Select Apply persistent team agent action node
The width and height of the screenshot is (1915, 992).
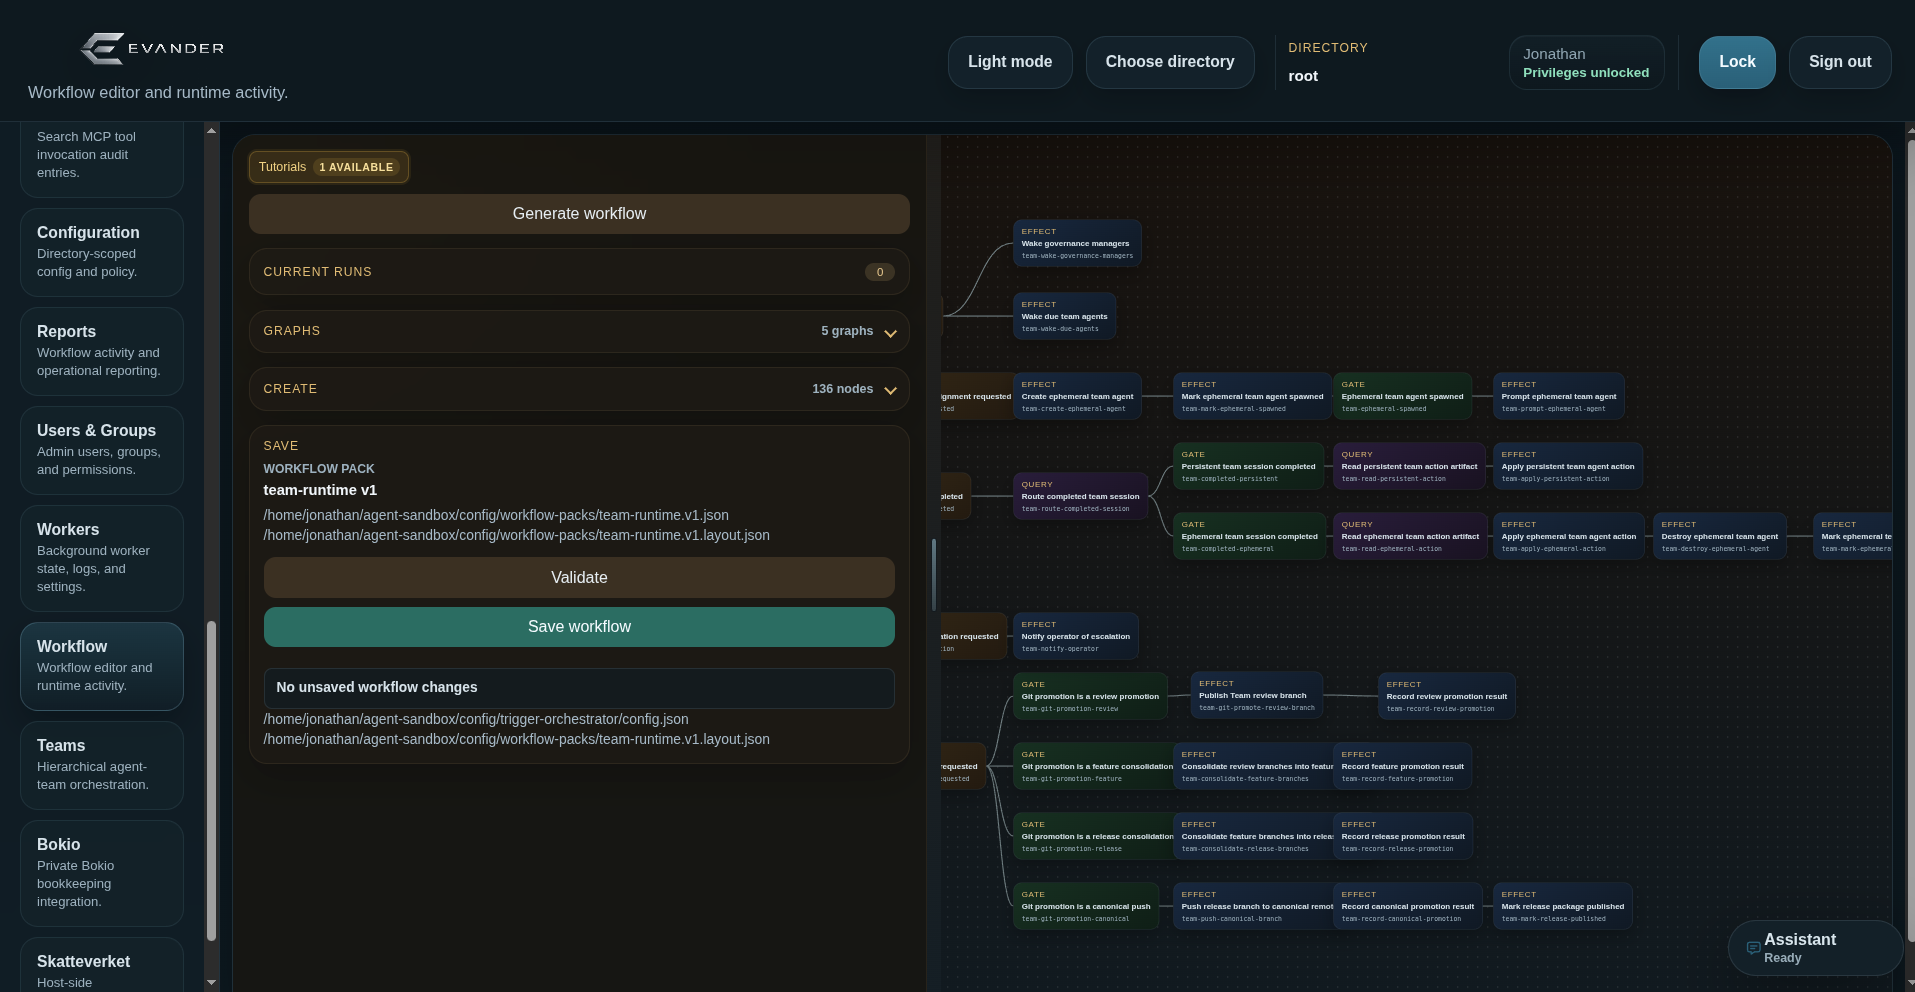point(1568,467)
